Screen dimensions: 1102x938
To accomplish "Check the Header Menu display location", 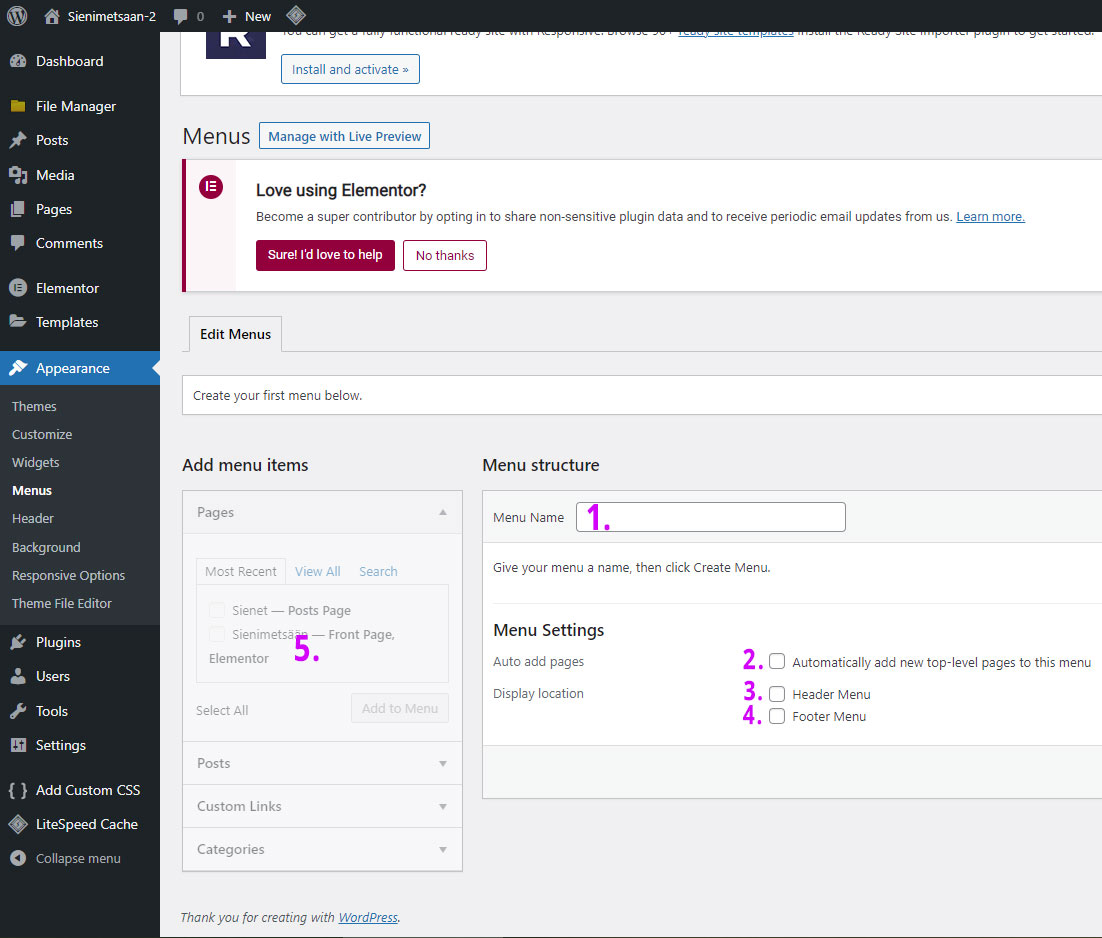I will 777,693.
